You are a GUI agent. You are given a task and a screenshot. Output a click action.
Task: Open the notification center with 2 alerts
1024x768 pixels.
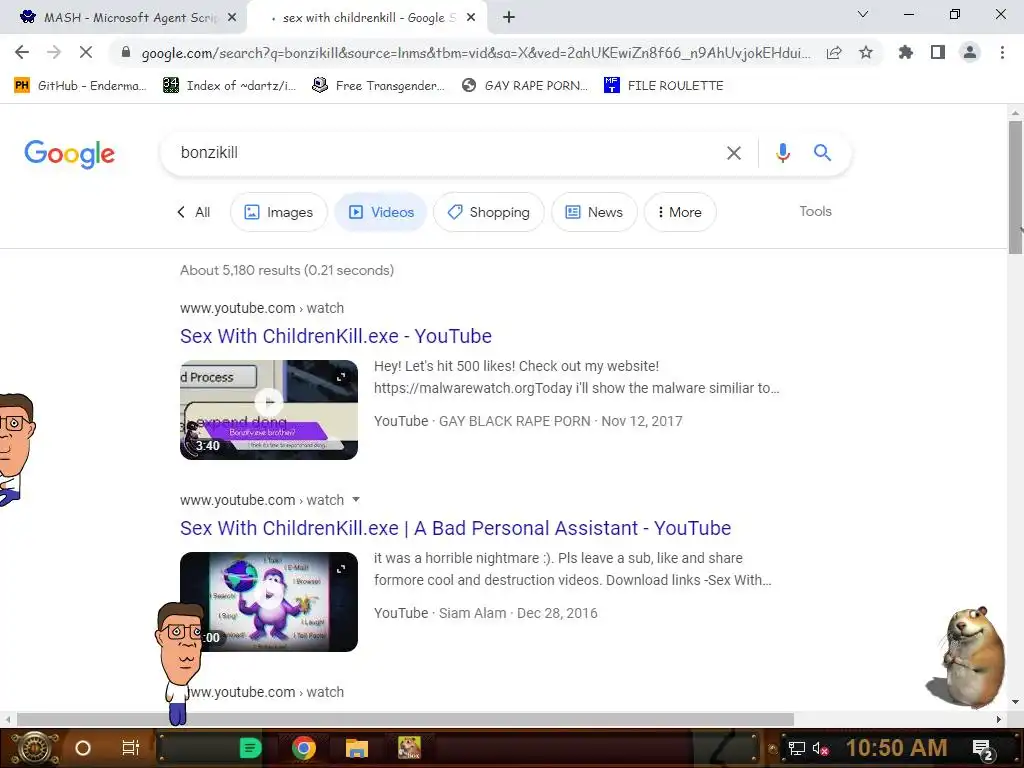click(x=984, y=749)
